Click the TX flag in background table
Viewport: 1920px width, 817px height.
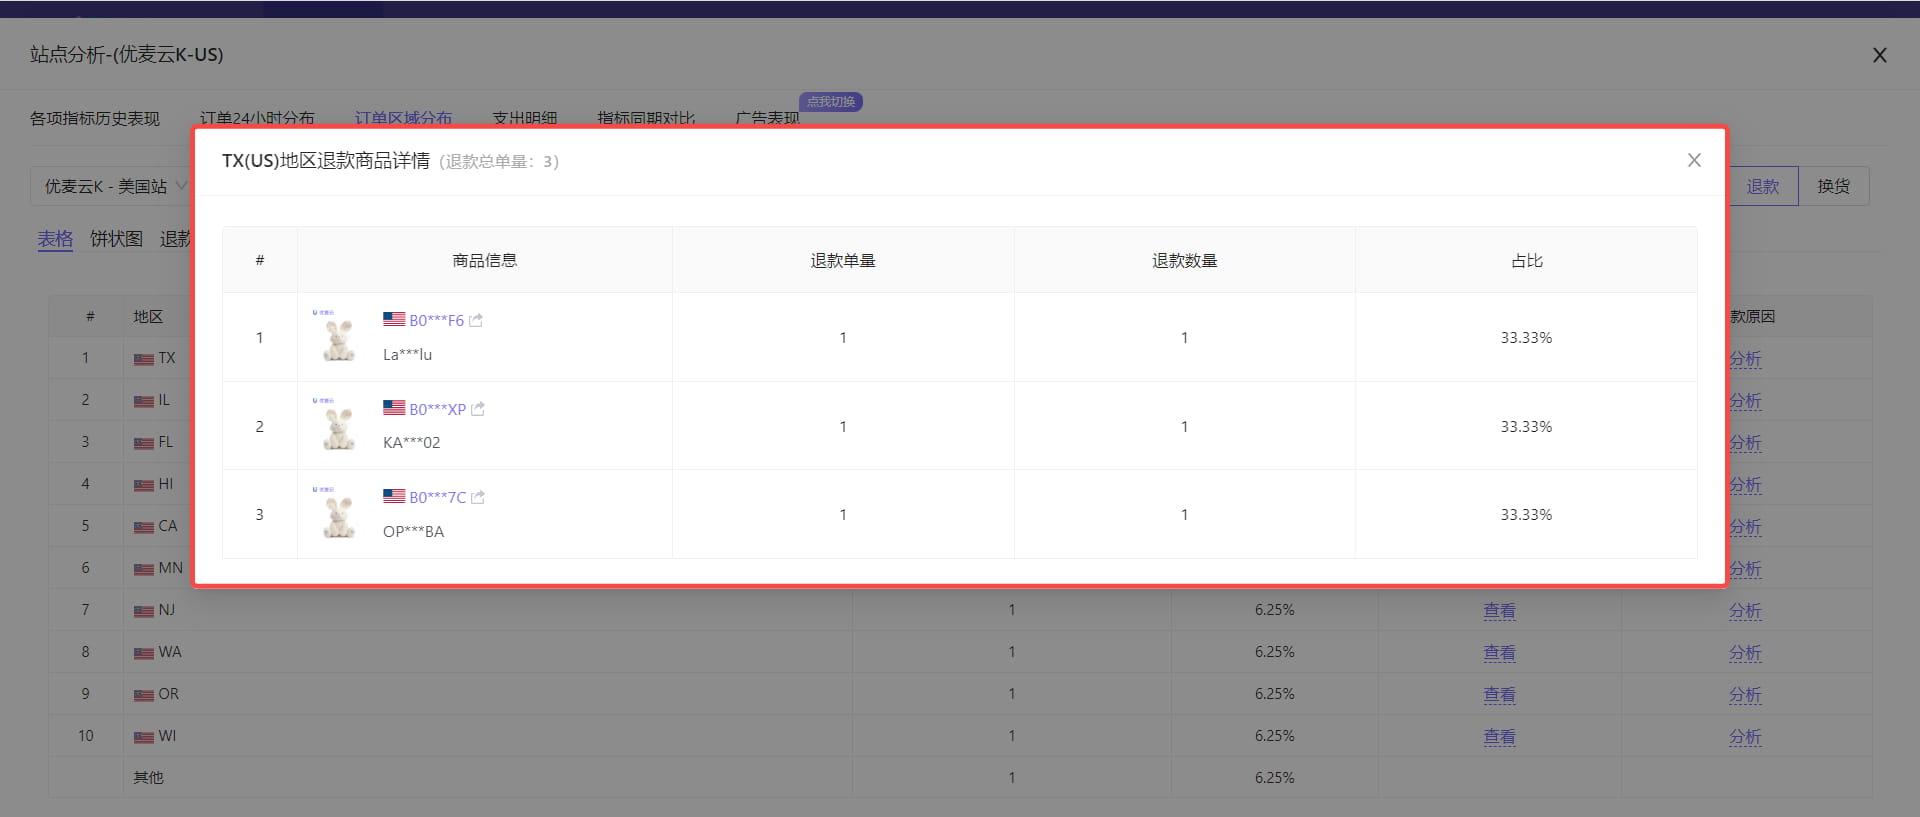tap(144, 359)
